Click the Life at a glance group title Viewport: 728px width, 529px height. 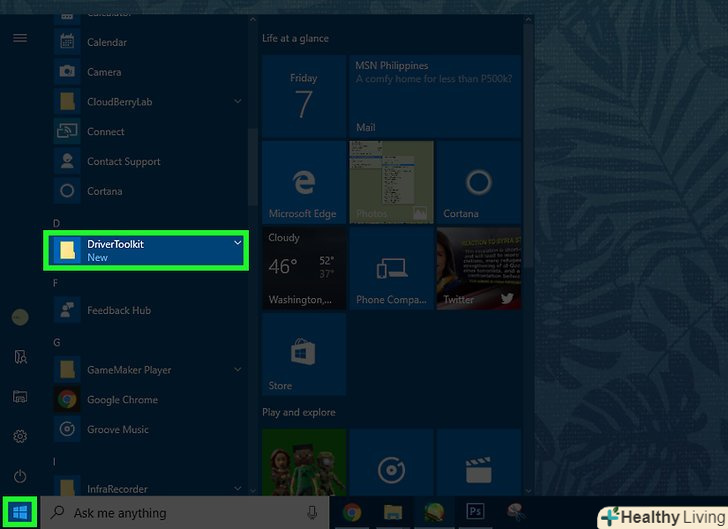click(x=295, y=39)
